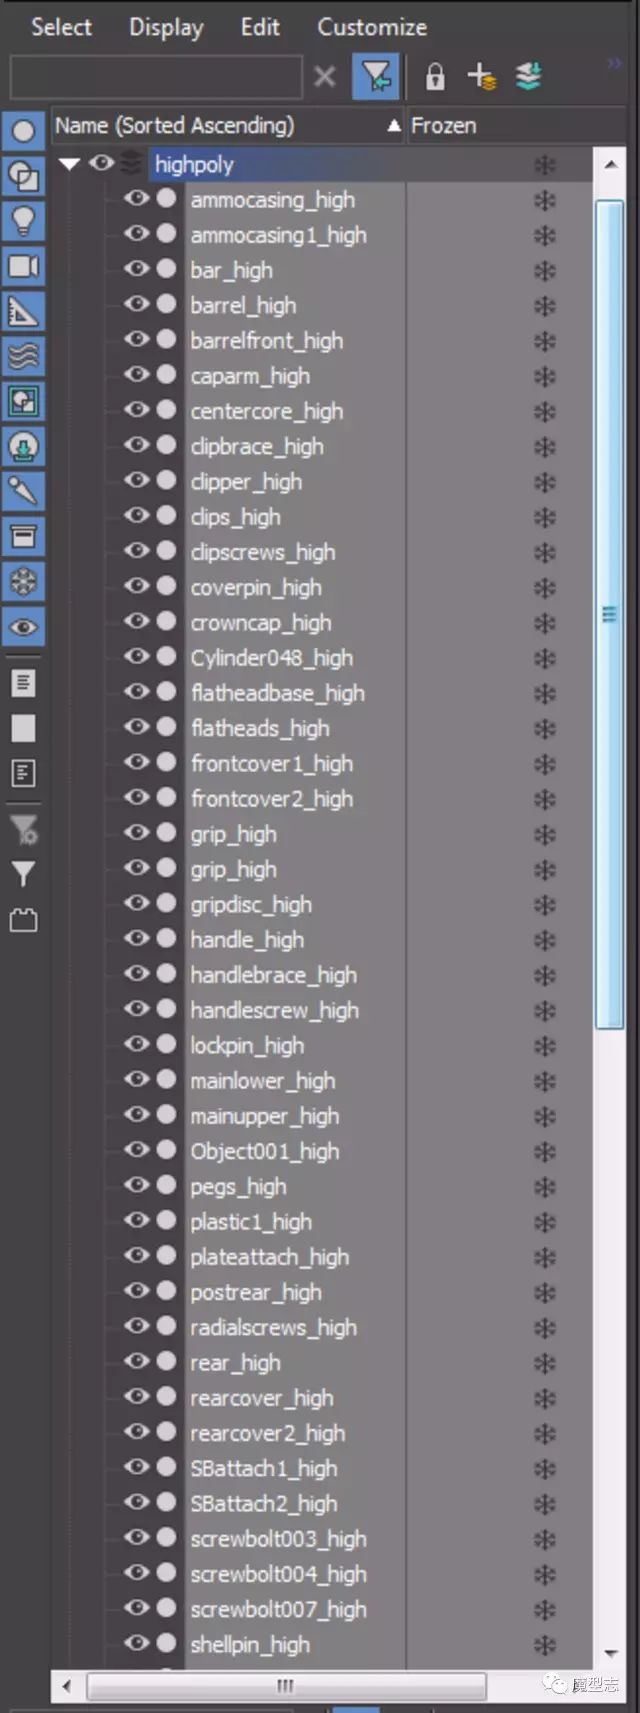Click the funnel icon with gear
The width and height of the screenshot is (640, 1713).
click(x=23, y=829)
